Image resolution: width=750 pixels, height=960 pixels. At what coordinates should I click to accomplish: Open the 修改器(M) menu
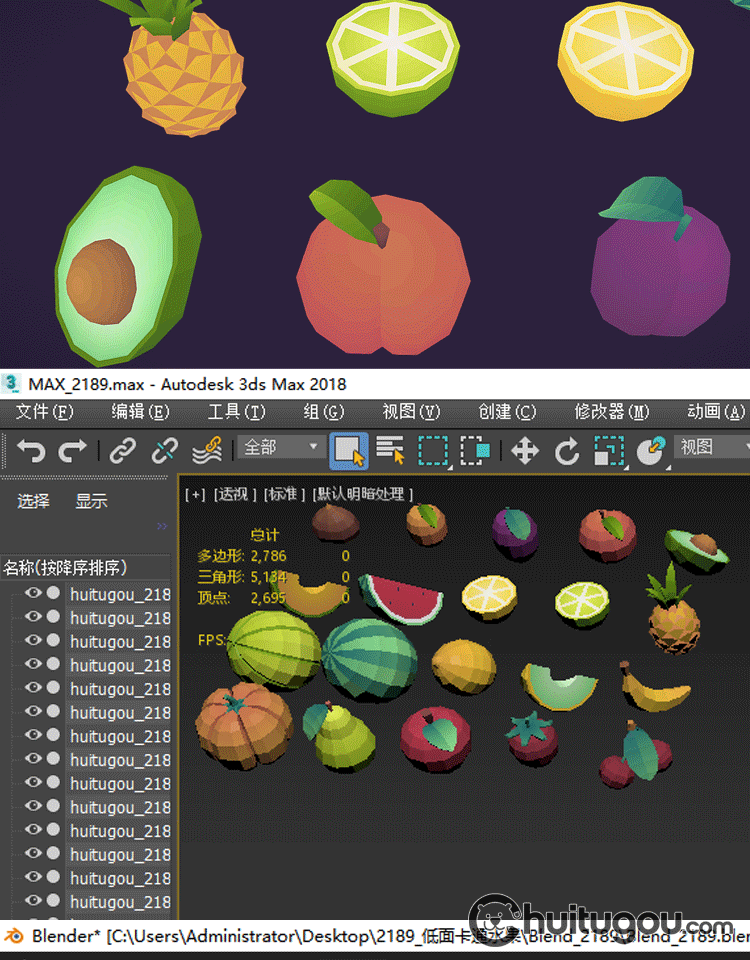[611, 412]
